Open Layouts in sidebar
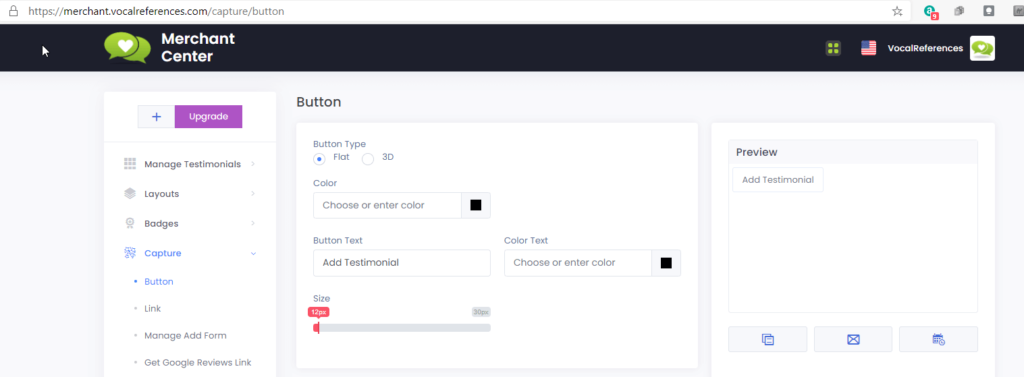The width and height of the screenshot is (1024, 377). point(161,194)
